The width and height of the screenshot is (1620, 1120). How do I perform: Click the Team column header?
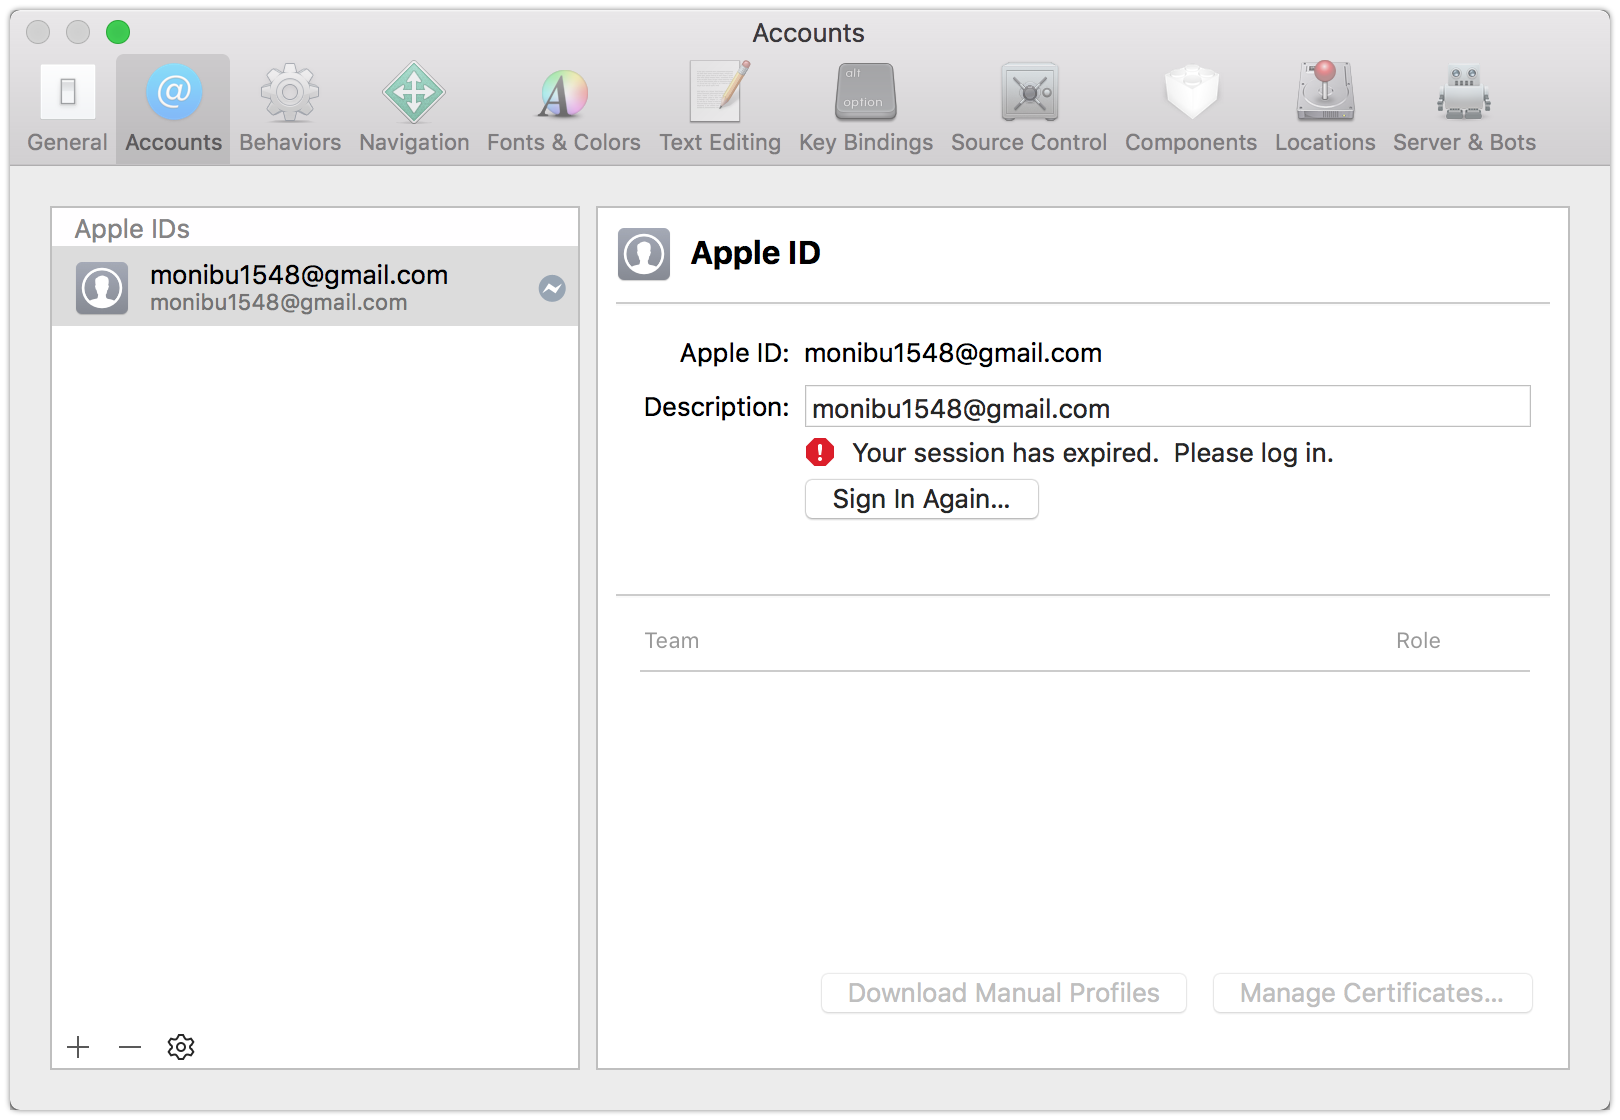coord(672,641)
